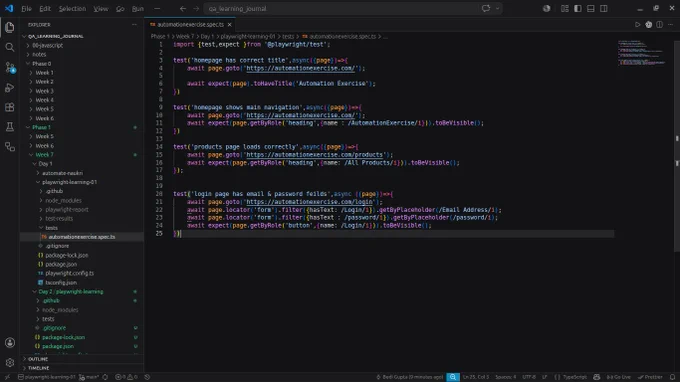
Task: Click the highlighted zoom magnifier in status bar
Action: point(453,377)
